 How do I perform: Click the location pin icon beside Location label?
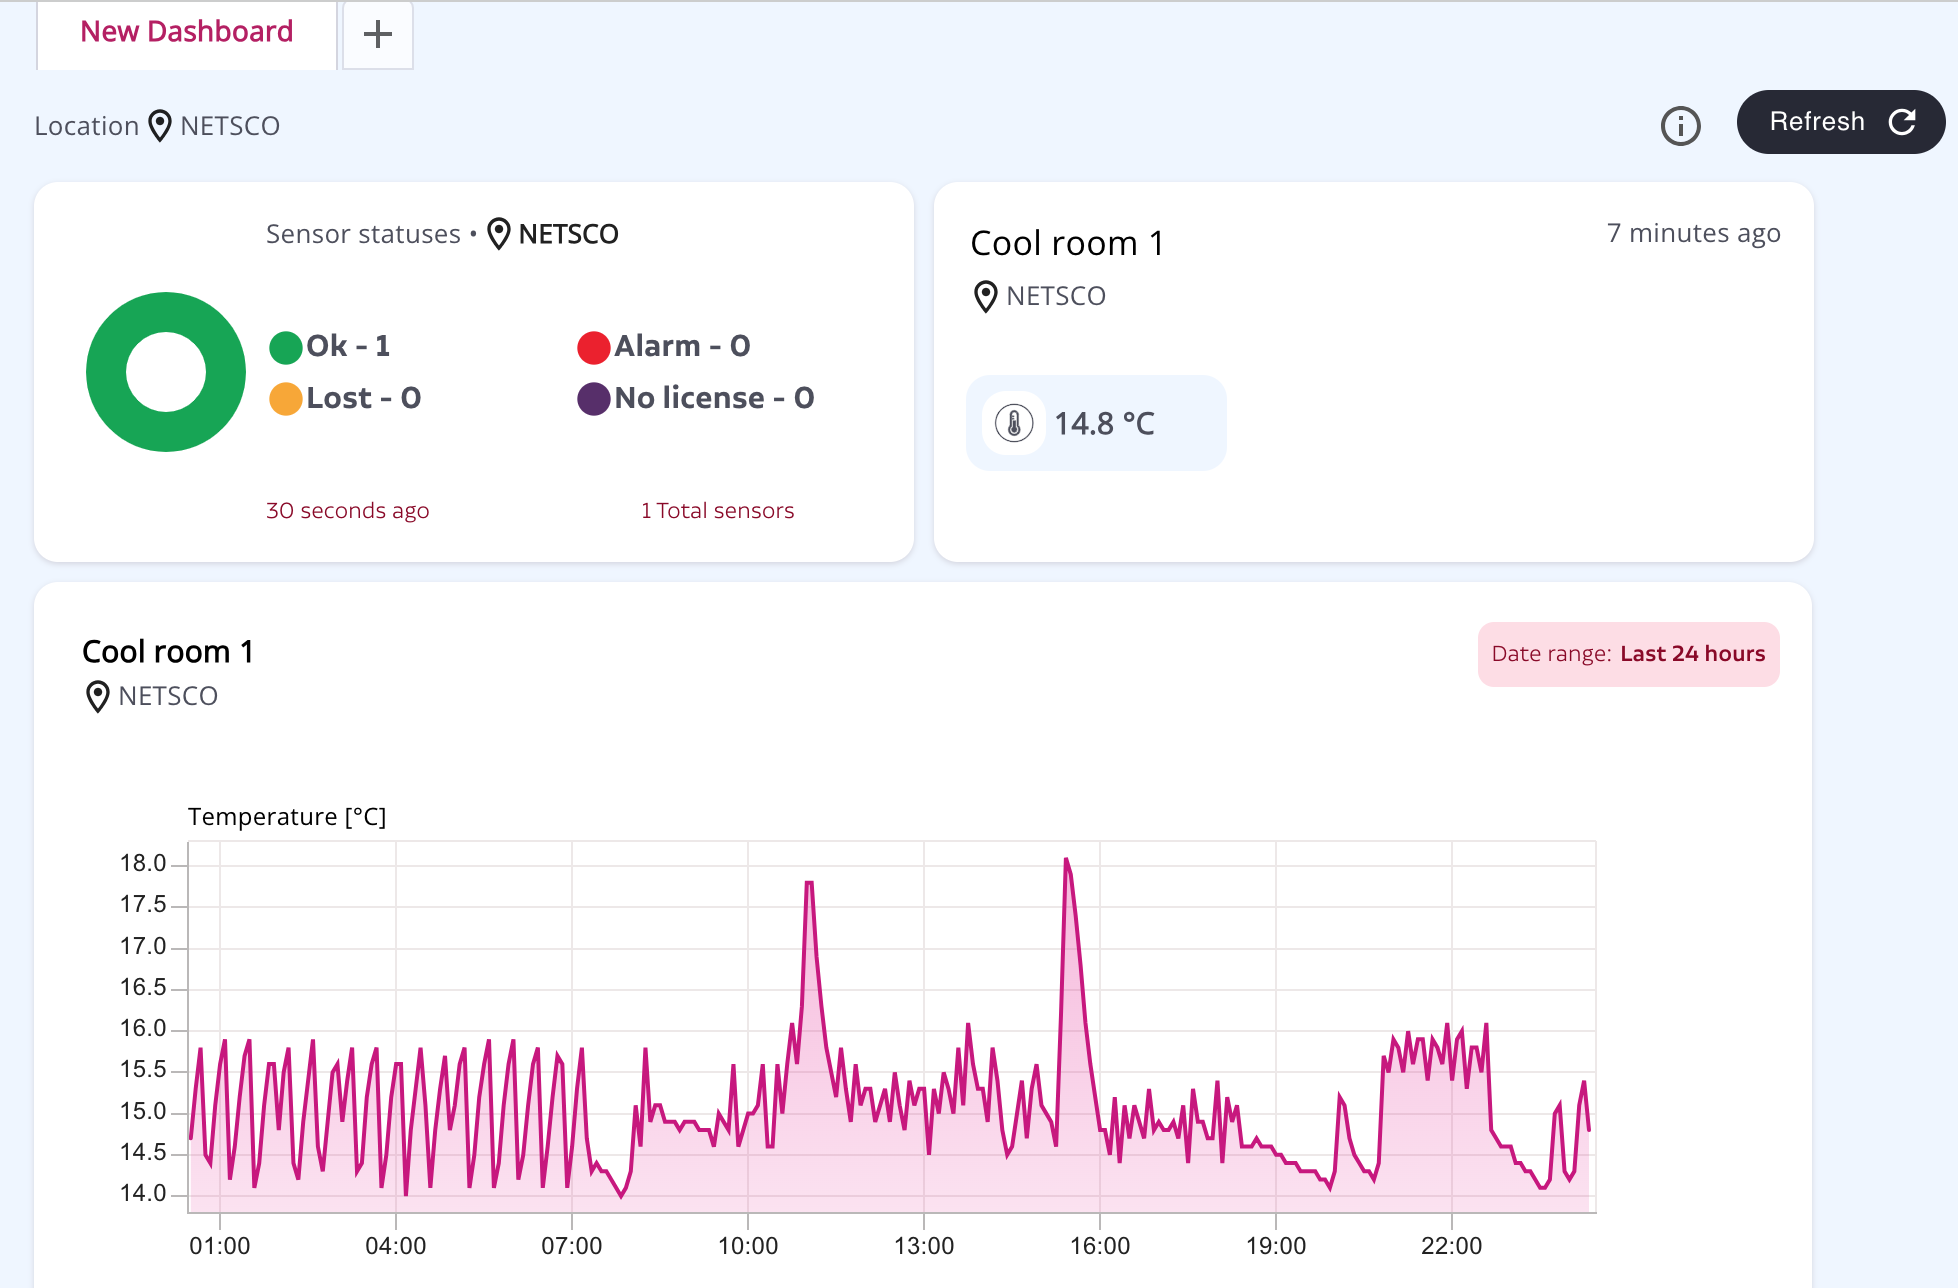coord(160,126)
